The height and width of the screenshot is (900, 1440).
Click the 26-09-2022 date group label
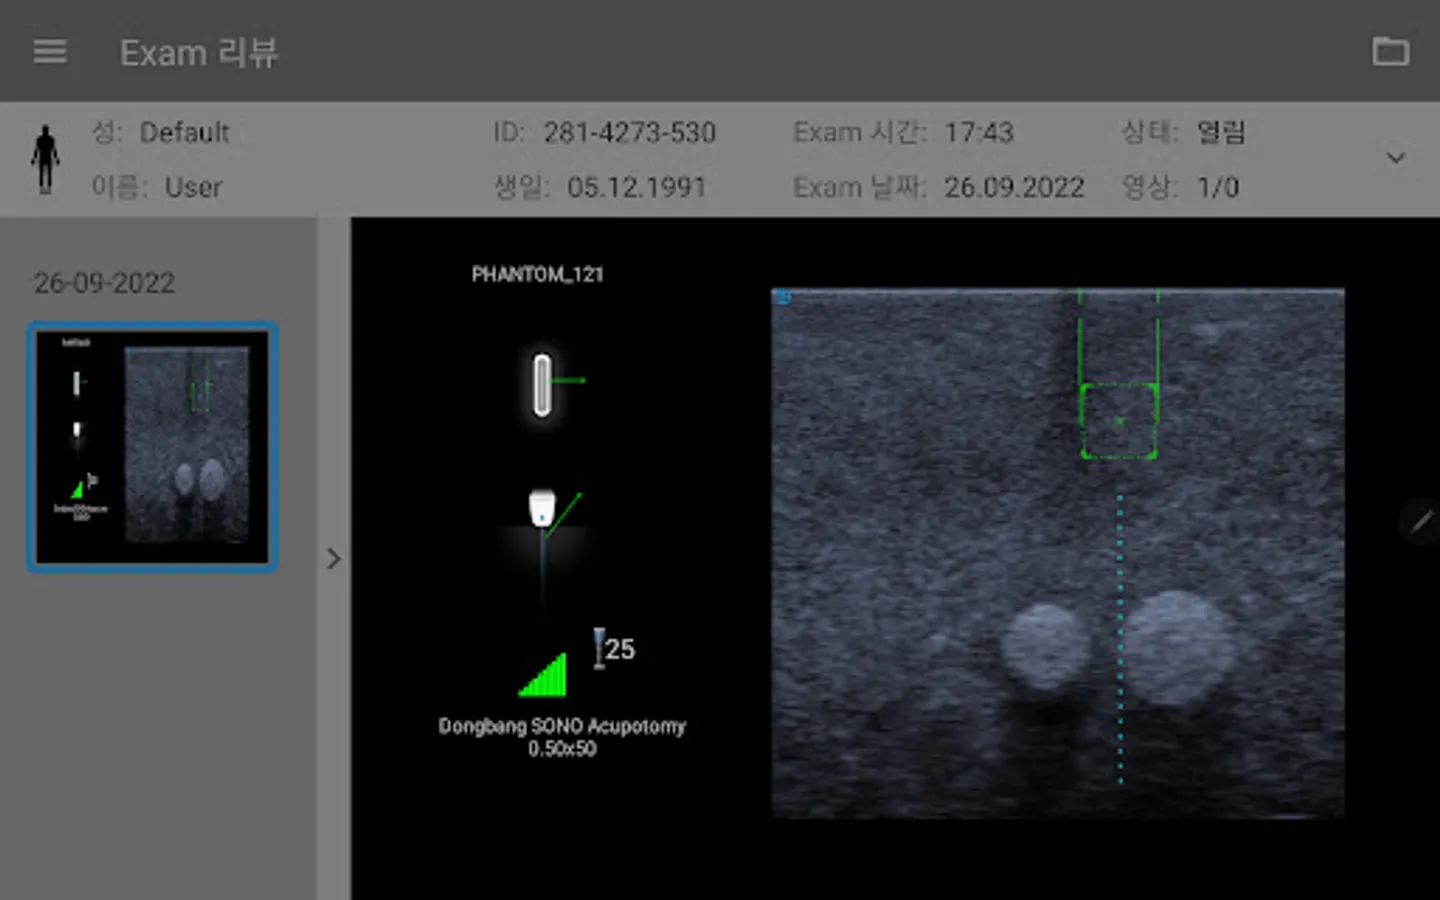(104, 283)
